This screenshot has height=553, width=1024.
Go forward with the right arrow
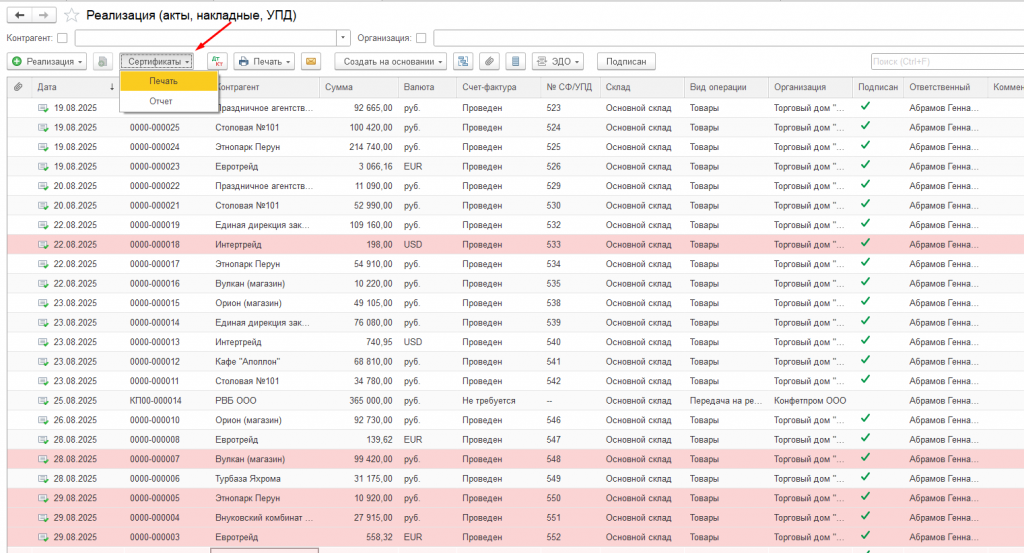click(43, 15)
